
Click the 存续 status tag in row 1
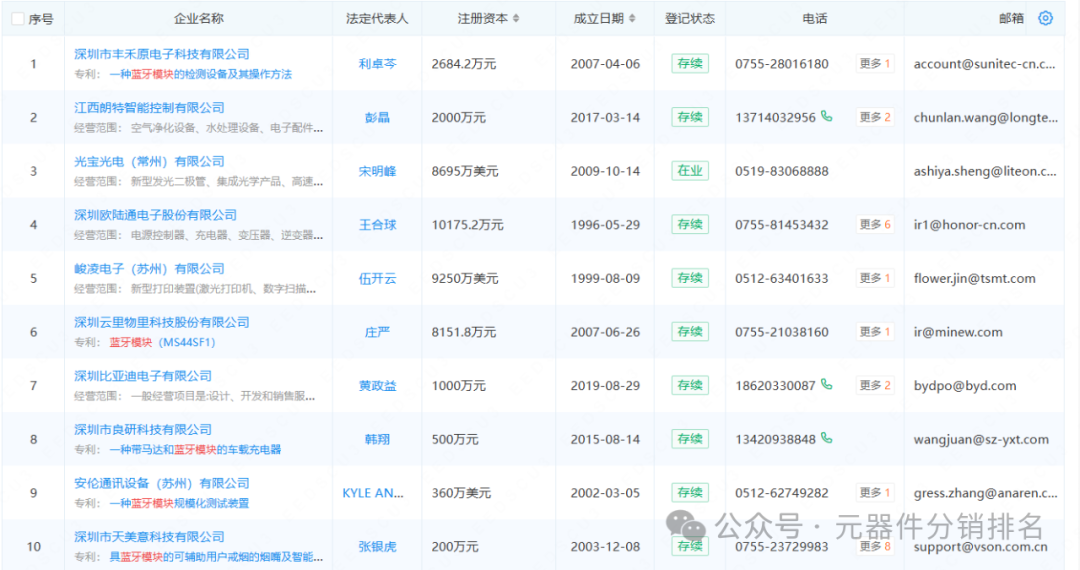[x=689, y=63]
